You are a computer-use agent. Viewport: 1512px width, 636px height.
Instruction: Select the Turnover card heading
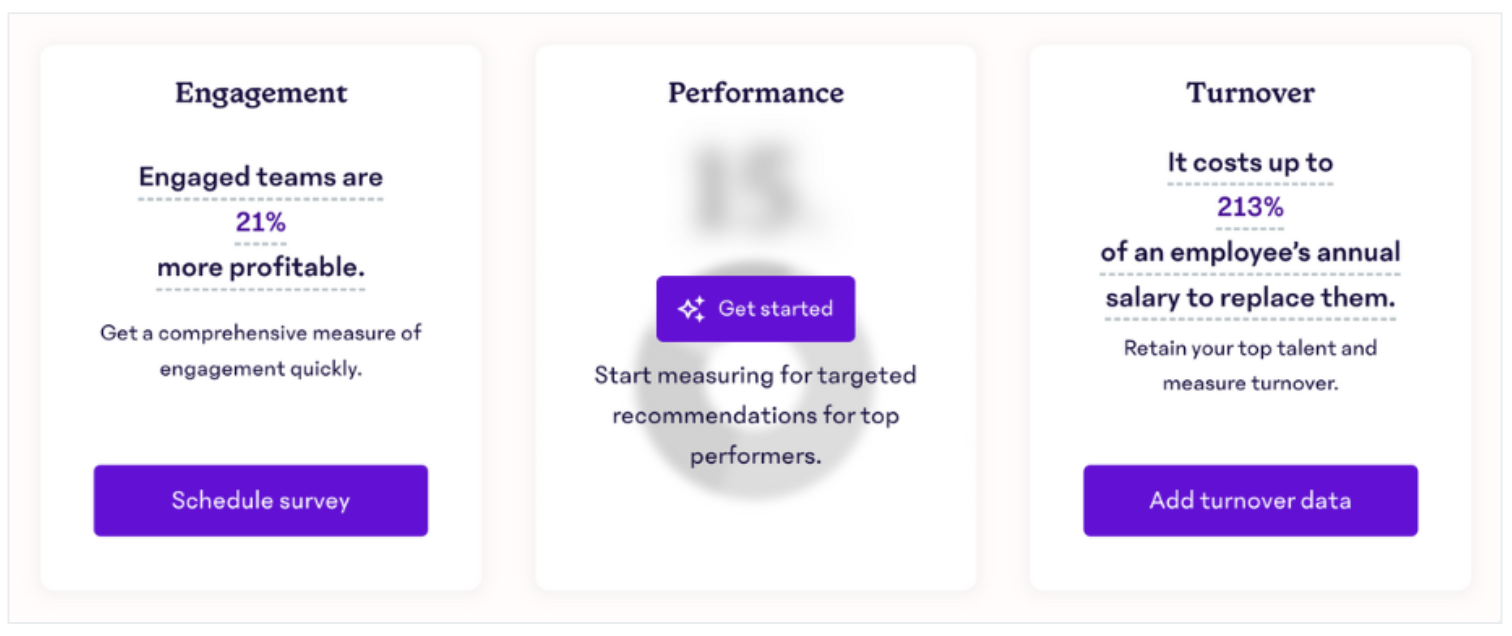(x=1250, y=93)
